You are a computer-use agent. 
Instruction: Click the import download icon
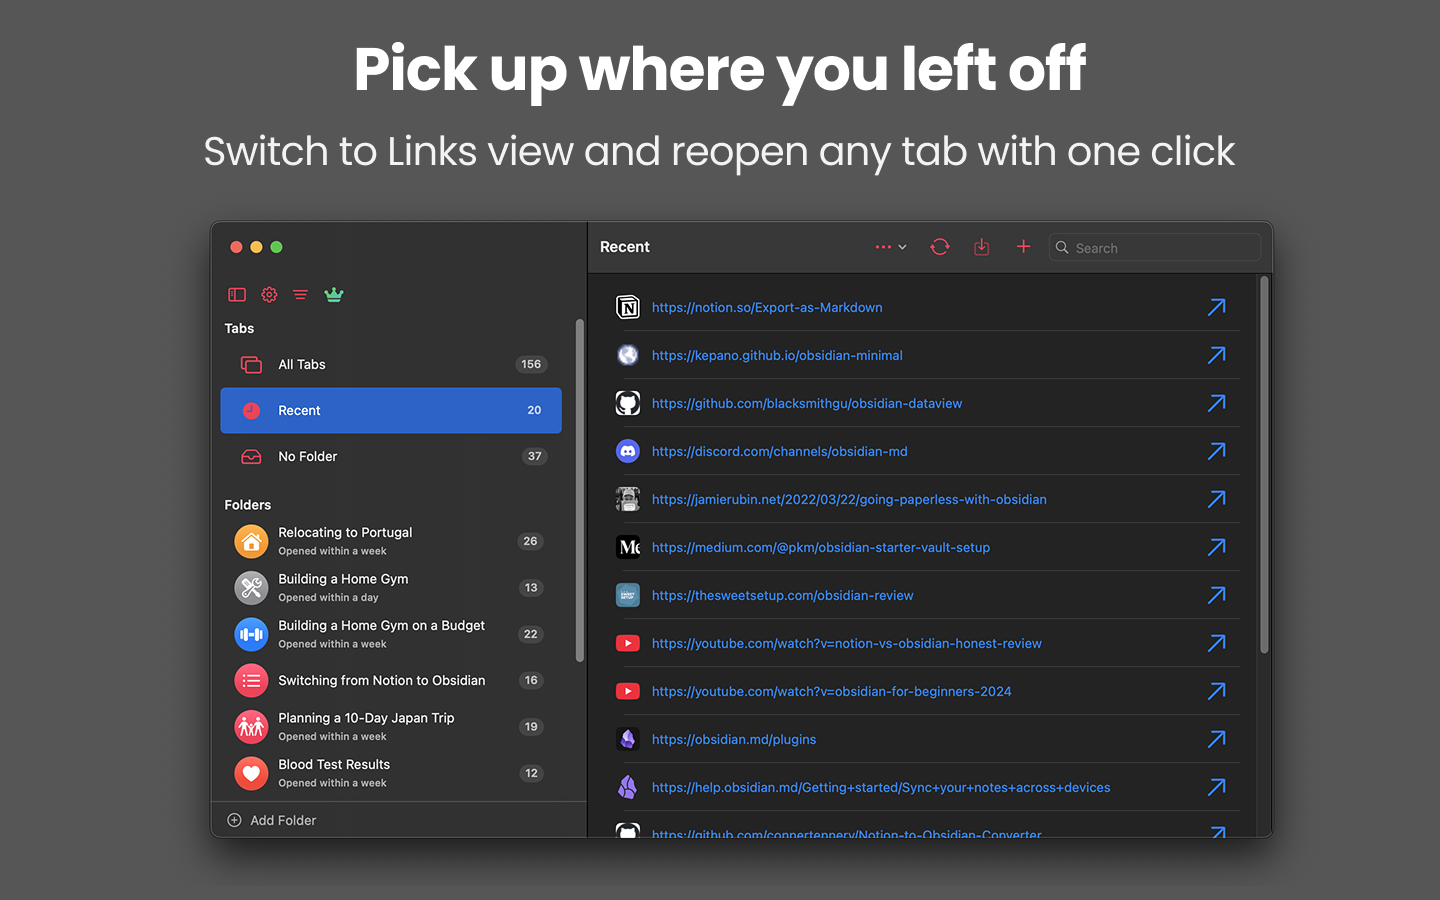tap(982, 247)
